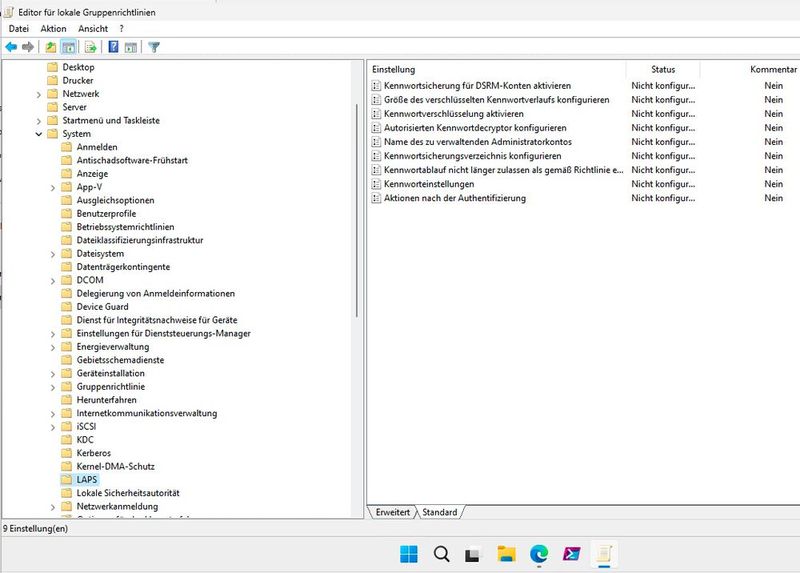This screenshot has height=573, width=800.
Task: Select Delegierung von Anmeldeinformationen
Action: [156, 293]
